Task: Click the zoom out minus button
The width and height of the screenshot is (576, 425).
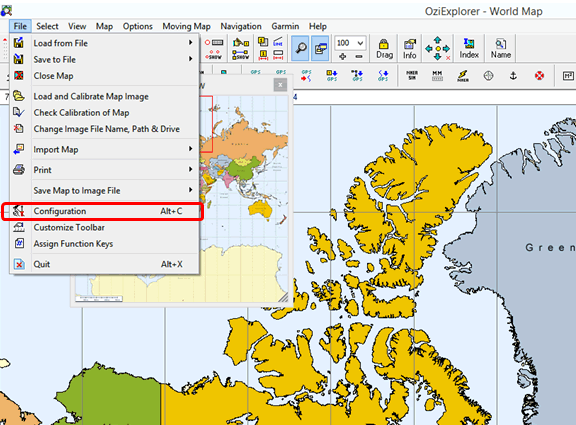Action: 359,56
